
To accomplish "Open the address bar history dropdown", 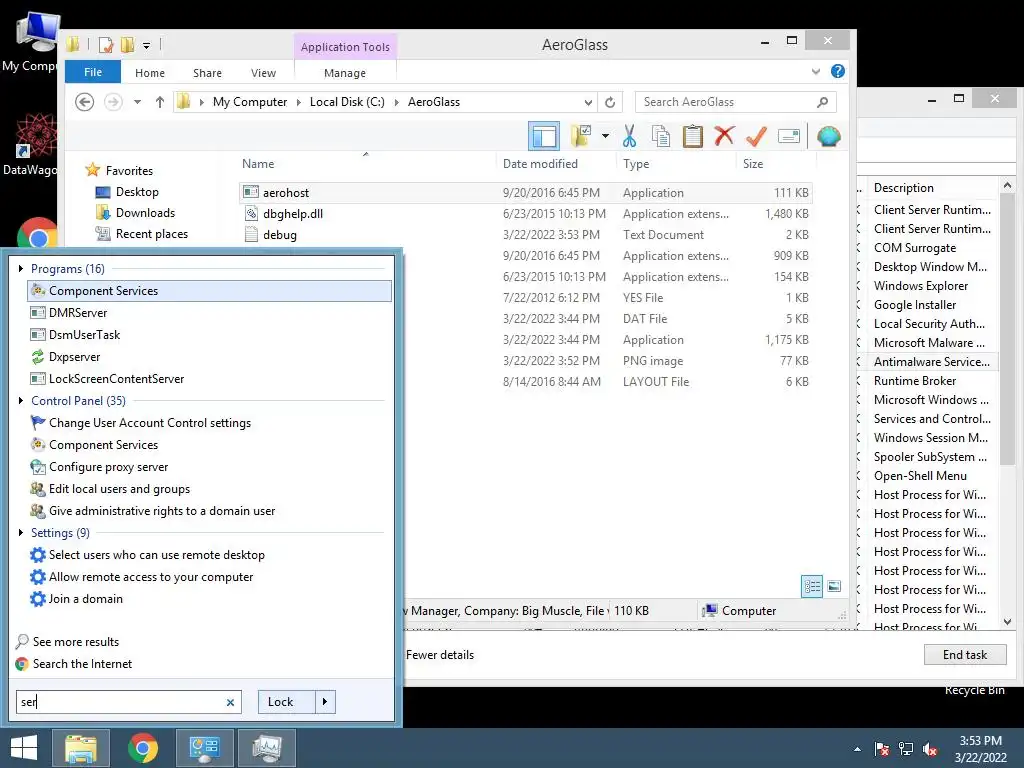I will click(x=588, y=102).
